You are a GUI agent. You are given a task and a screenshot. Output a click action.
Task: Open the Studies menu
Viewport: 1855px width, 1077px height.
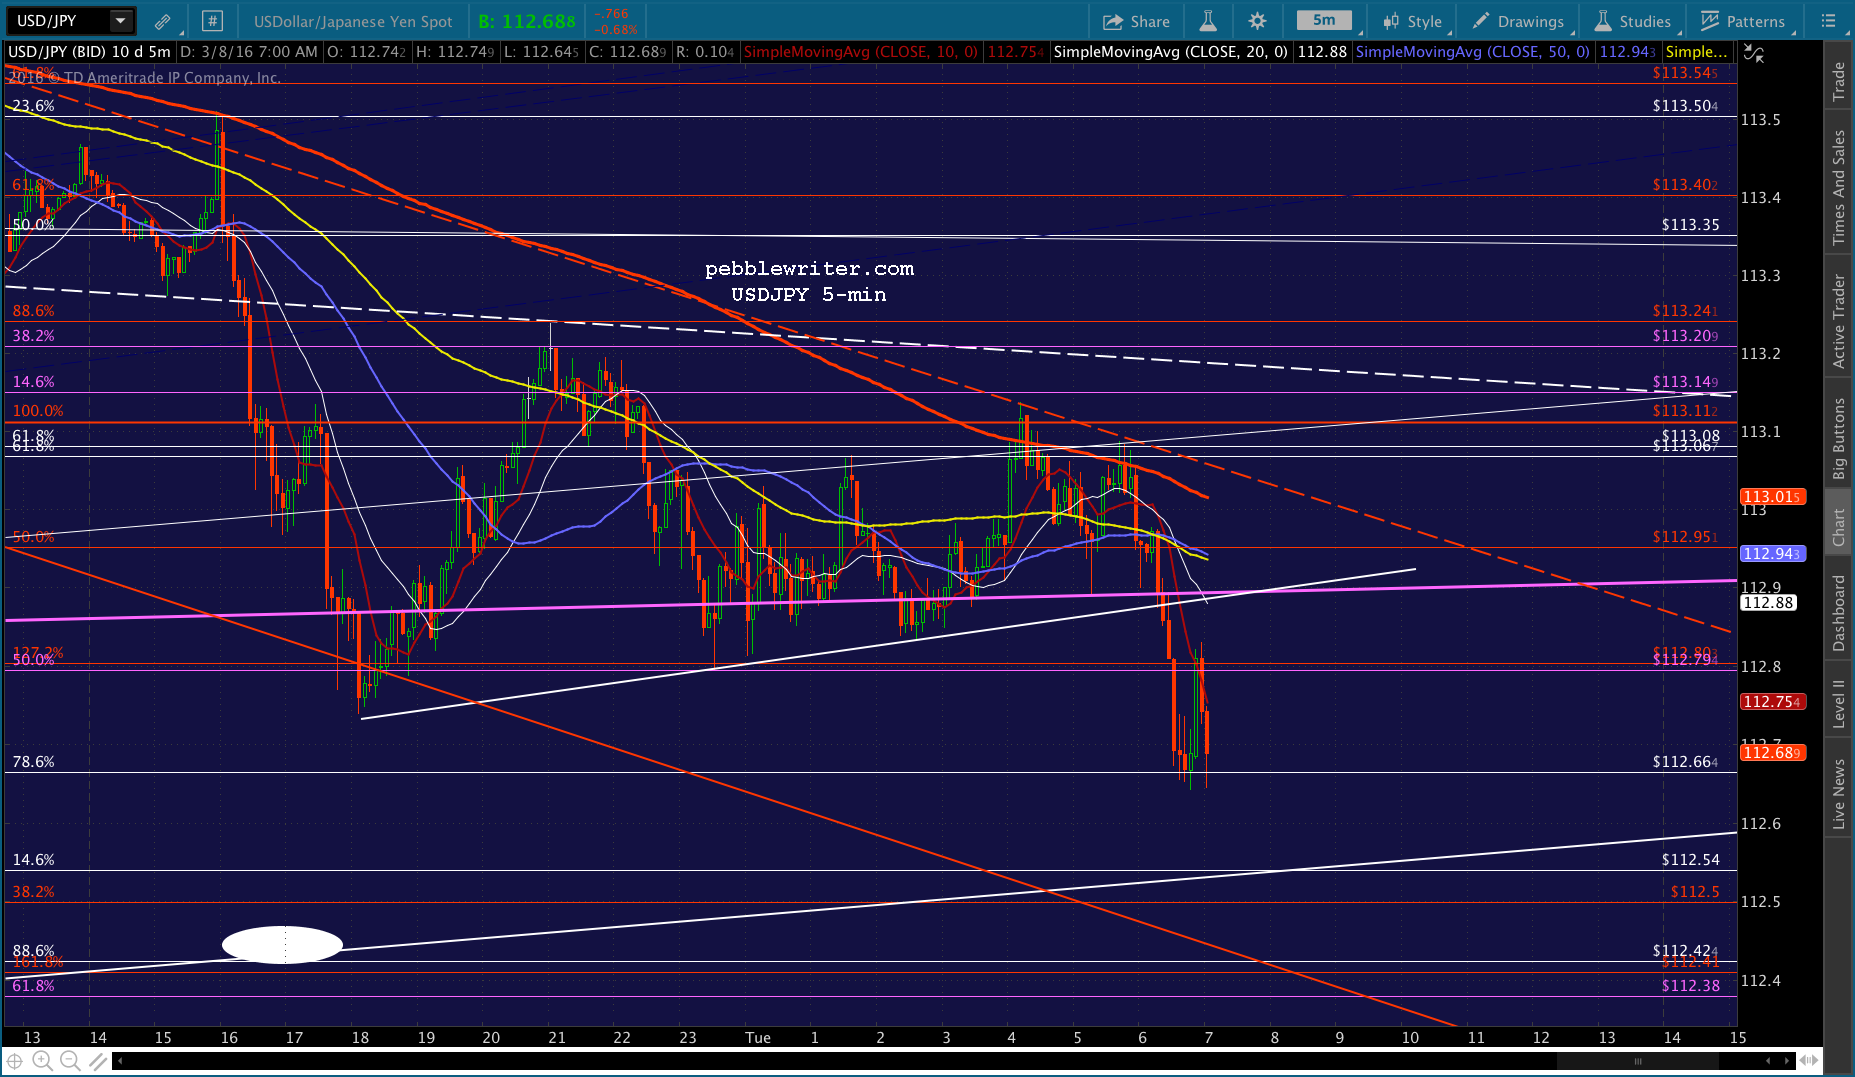[1633, 21]
